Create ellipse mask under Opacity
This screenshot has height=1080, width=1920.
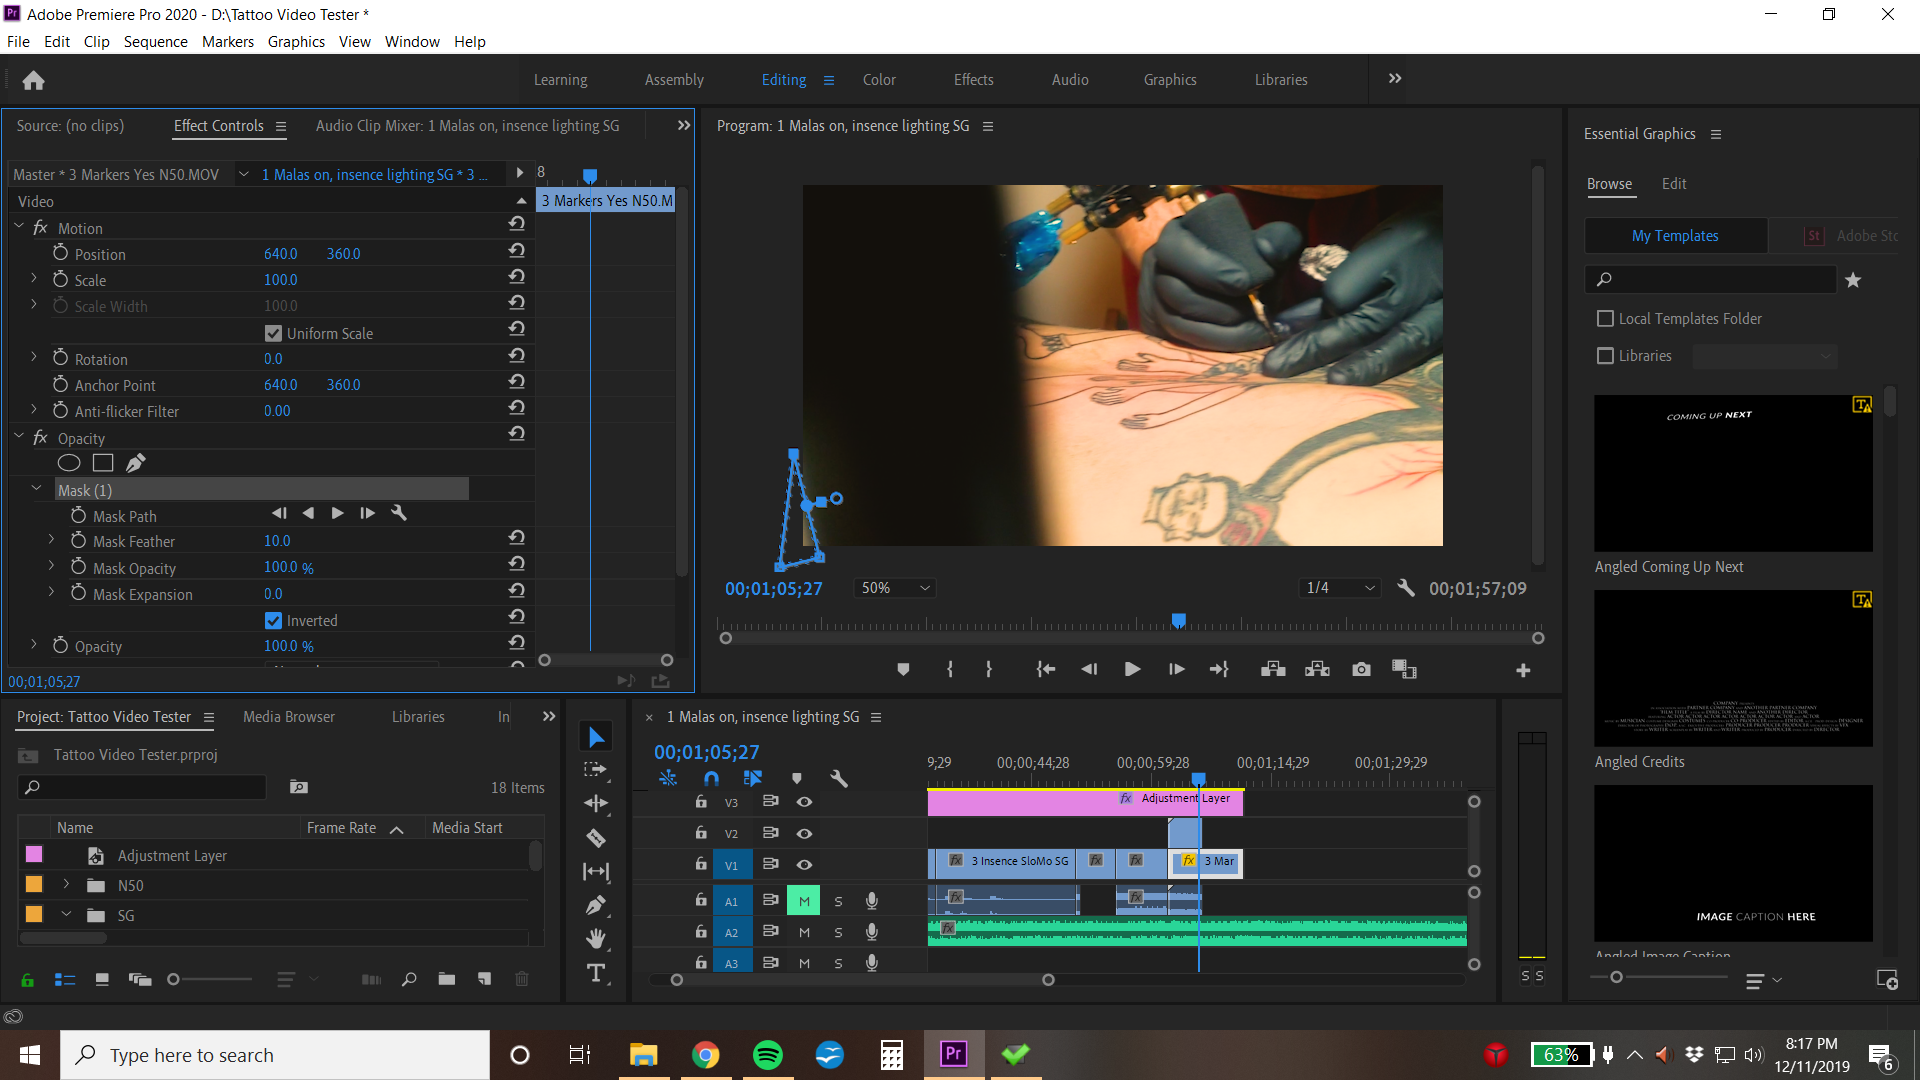tap(69, 463)
